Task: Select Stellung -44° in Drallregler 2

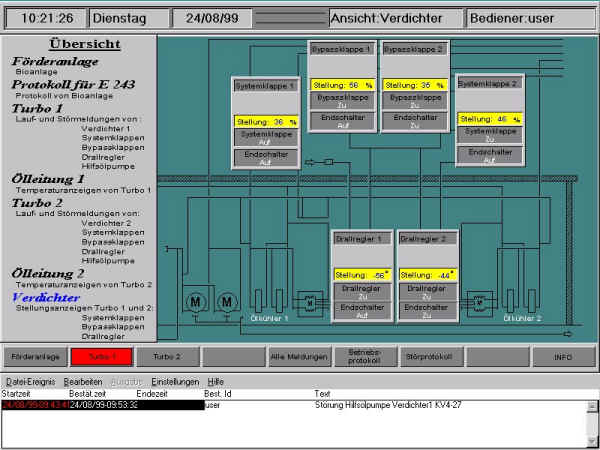Action: coord(428,275)
